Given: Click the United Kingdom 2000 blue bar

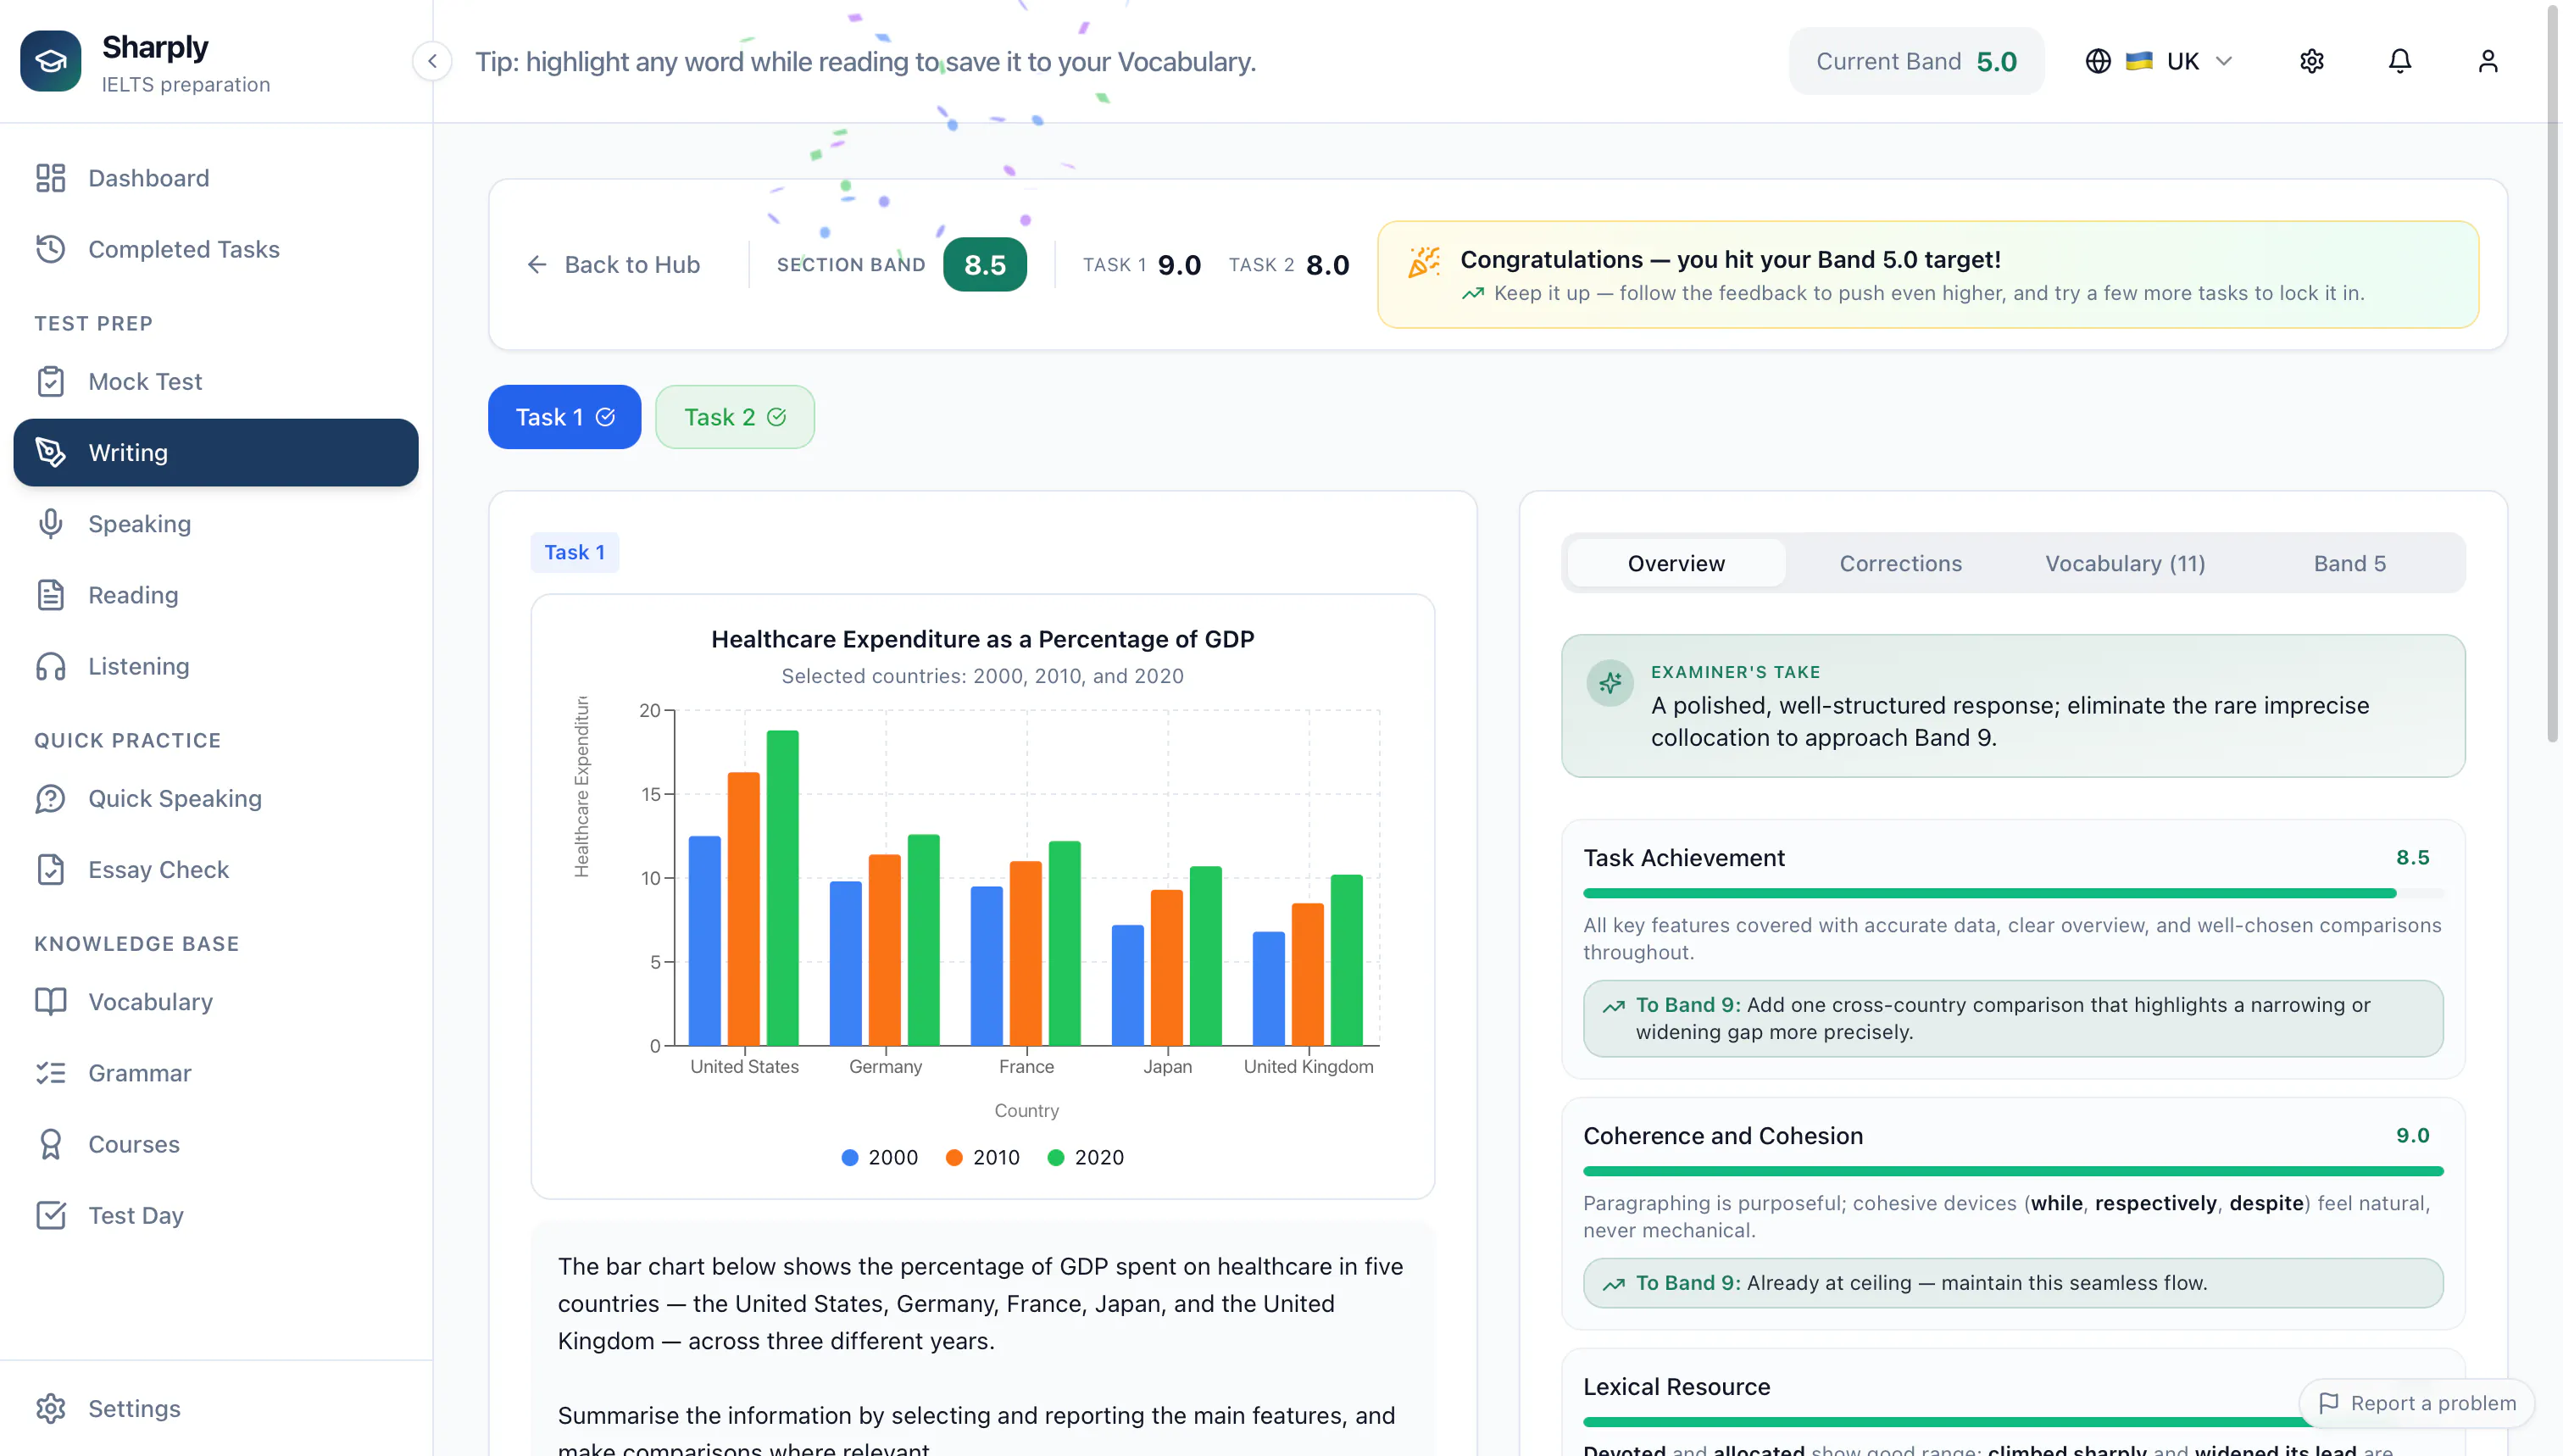Looking at the screenshot, I should point(1268,989).
